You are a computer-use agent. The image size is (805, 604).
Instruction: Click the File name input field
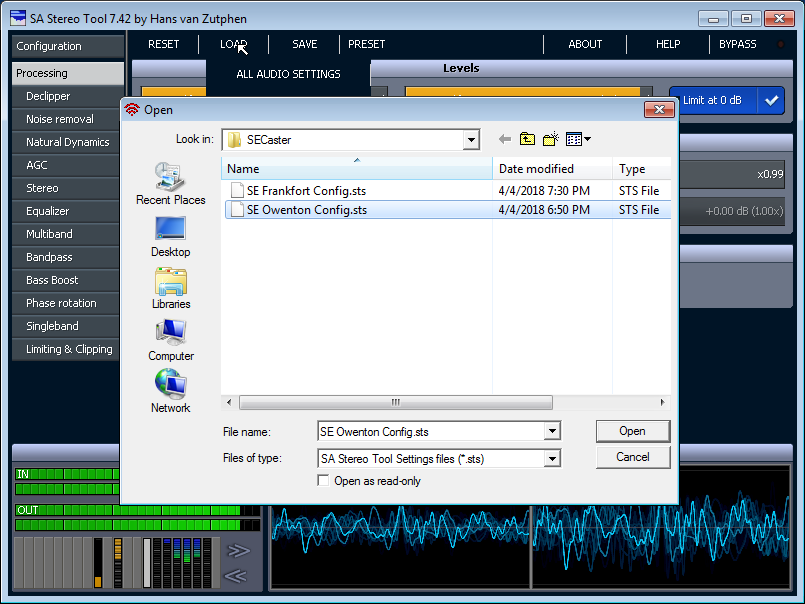pyautogui.click(x=431, y=431)
